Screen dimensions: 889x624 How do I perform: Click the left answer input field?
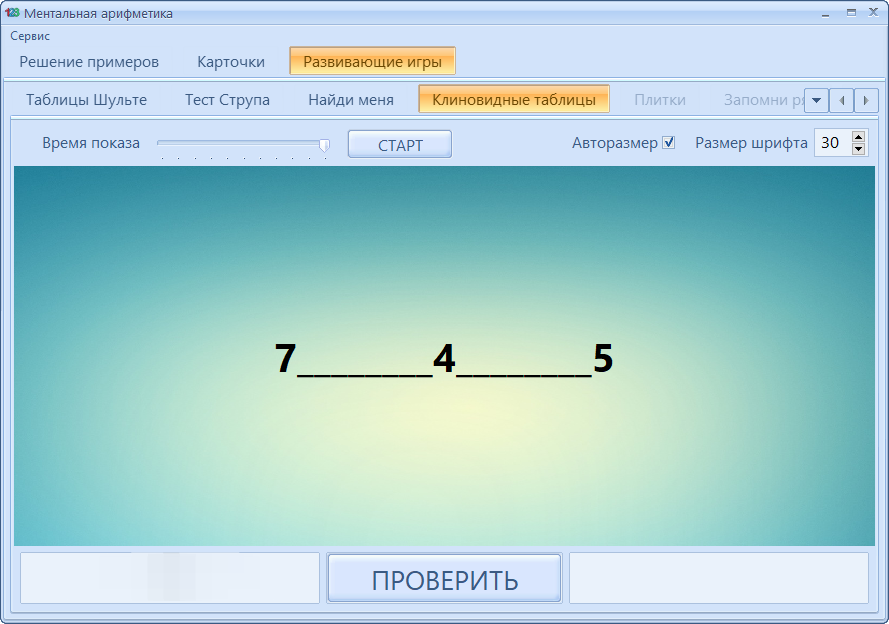click(170, 577)
